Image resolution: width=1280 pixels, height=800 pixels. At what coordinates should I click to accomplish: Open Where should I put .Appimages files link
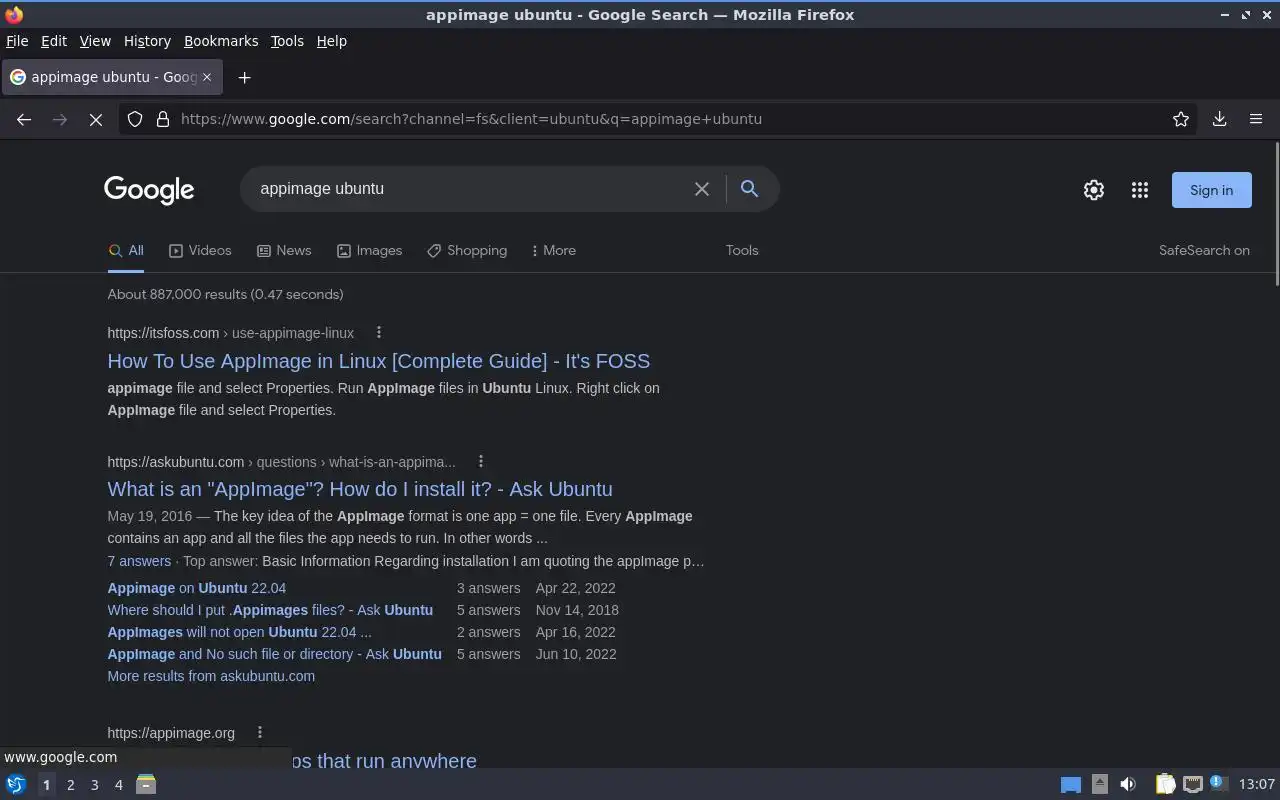coord(270,610)
